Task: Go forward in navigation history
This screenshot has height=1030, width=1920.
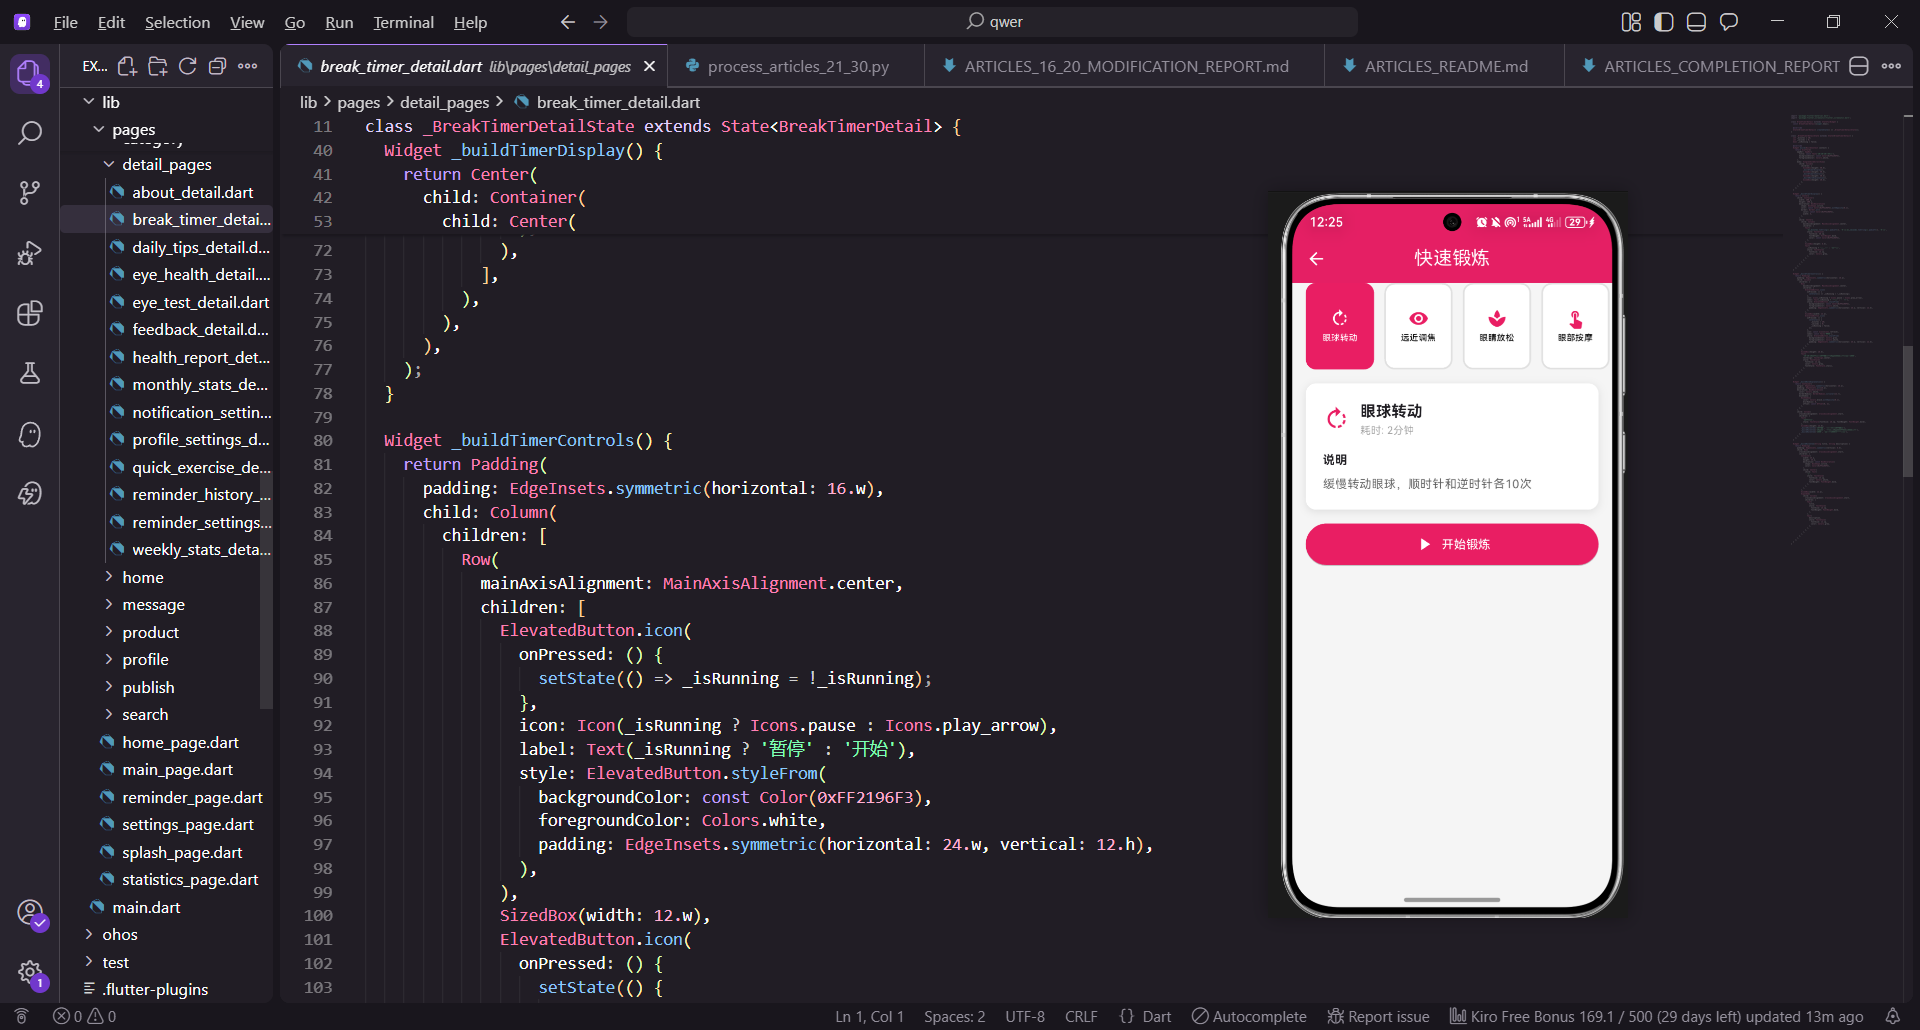Action: pos(600,21)
